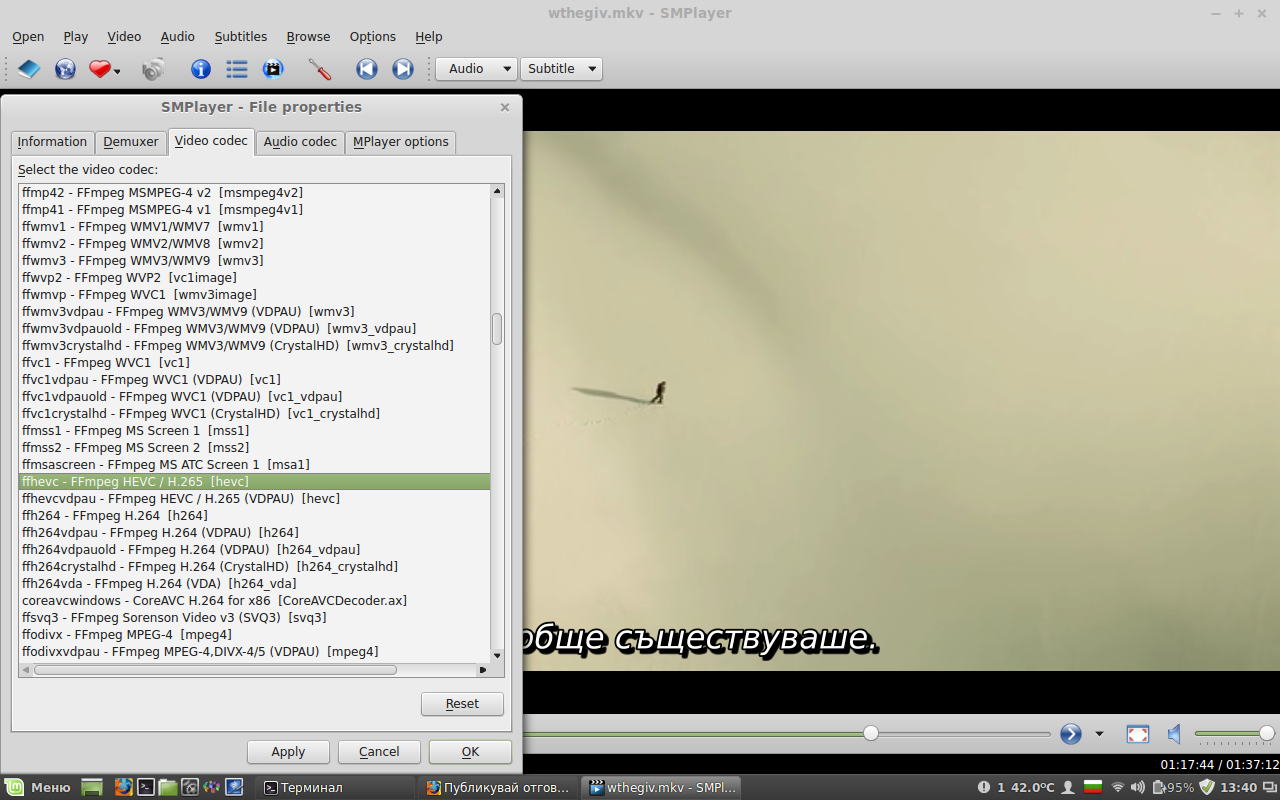1280x800 pixels.
Task: Select ffwmv3 - FFmpeg WMV3/WMV9 codec
Action: click(x=254, y=261)
